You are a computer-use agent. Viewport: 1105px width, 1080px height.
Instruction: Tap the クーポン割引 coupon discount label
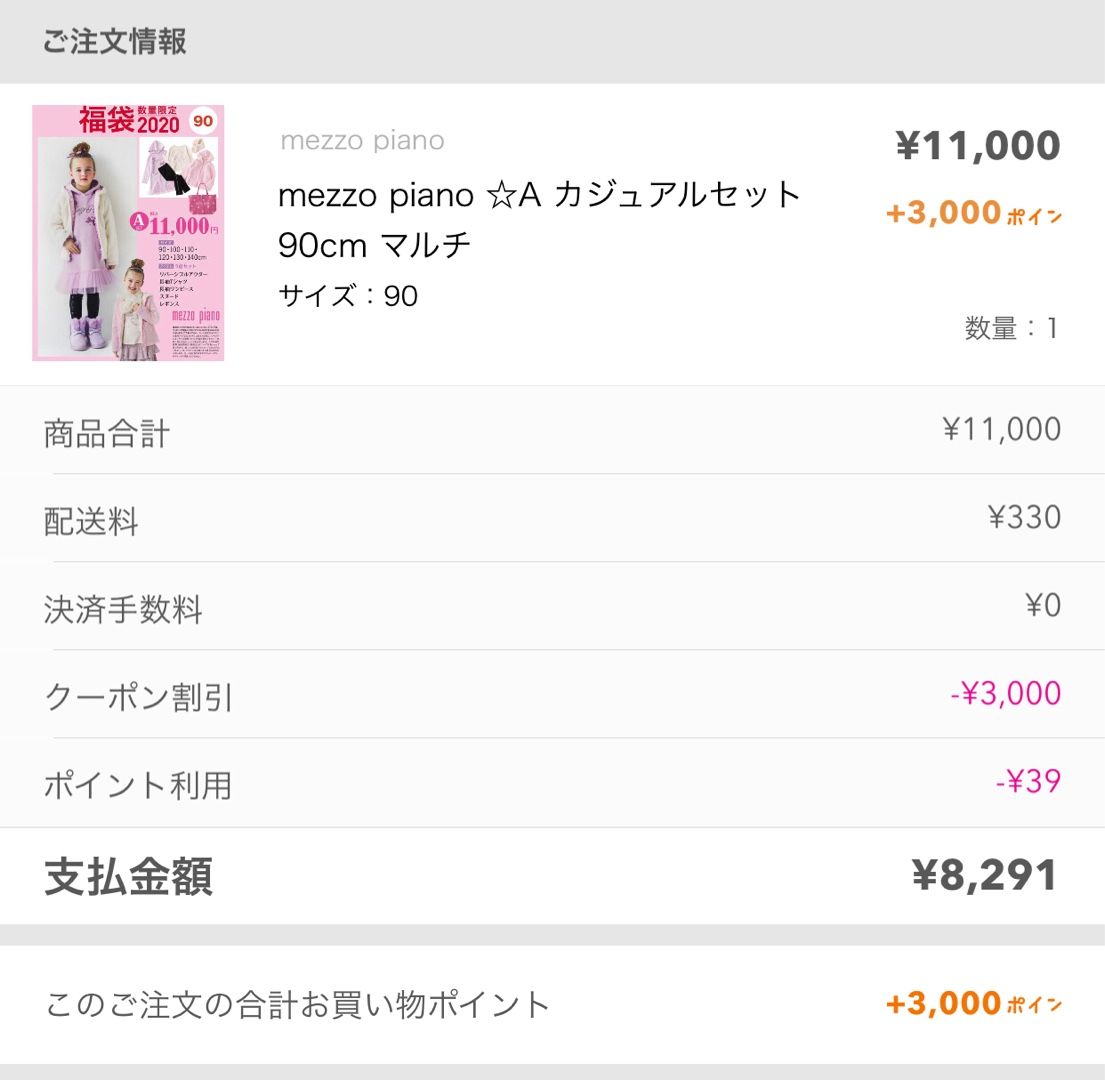click(x=139, y=698)
